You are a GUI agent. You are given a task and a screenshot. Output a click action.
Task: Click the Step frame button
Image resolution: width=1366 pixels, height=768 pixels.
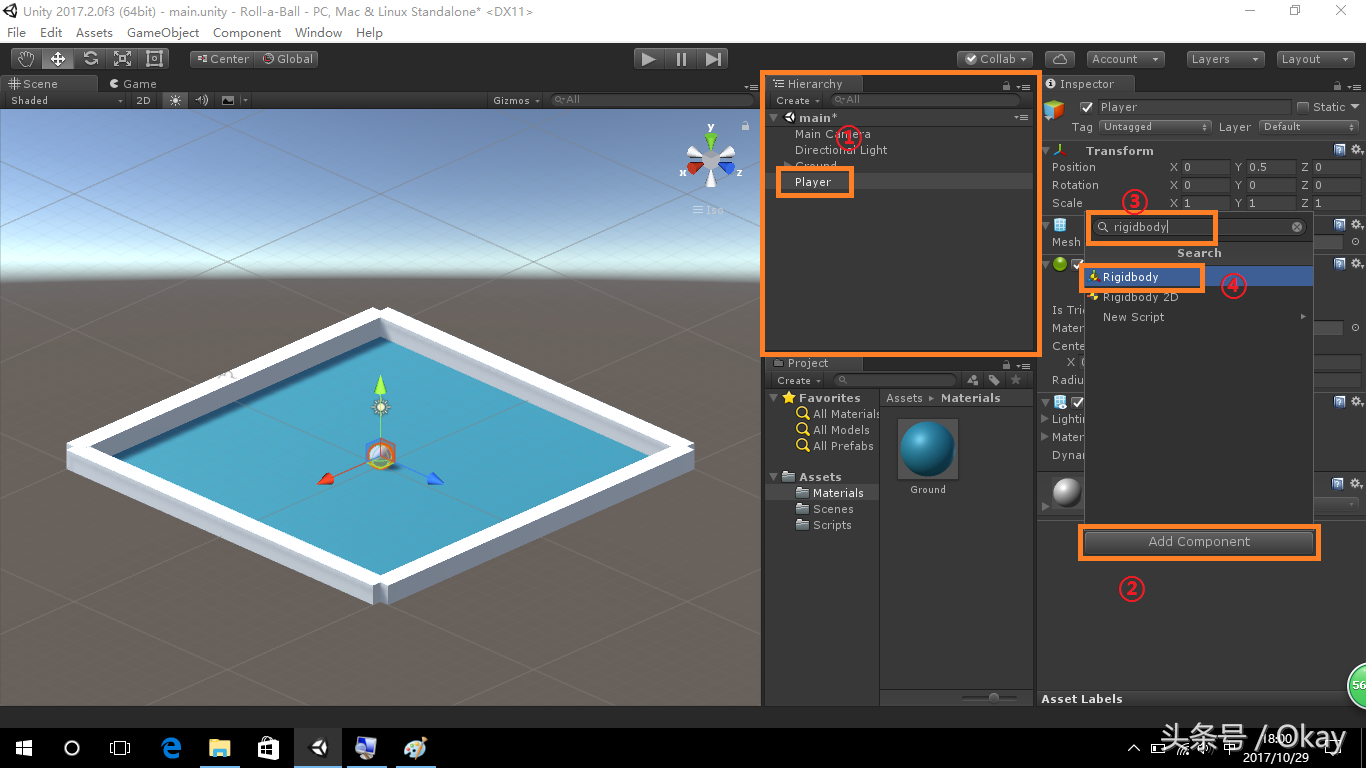(x=713, y=59)
